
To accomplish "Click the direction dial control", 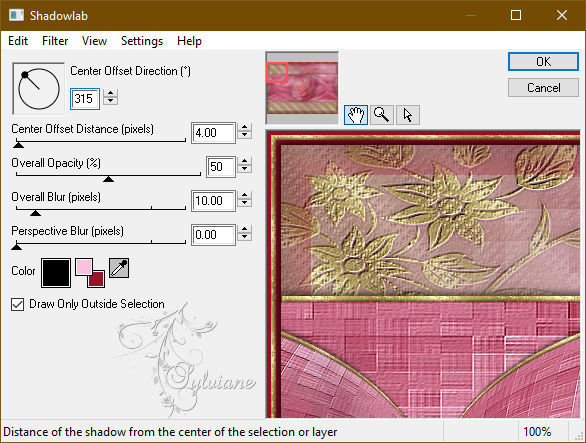I will [39, 89].
